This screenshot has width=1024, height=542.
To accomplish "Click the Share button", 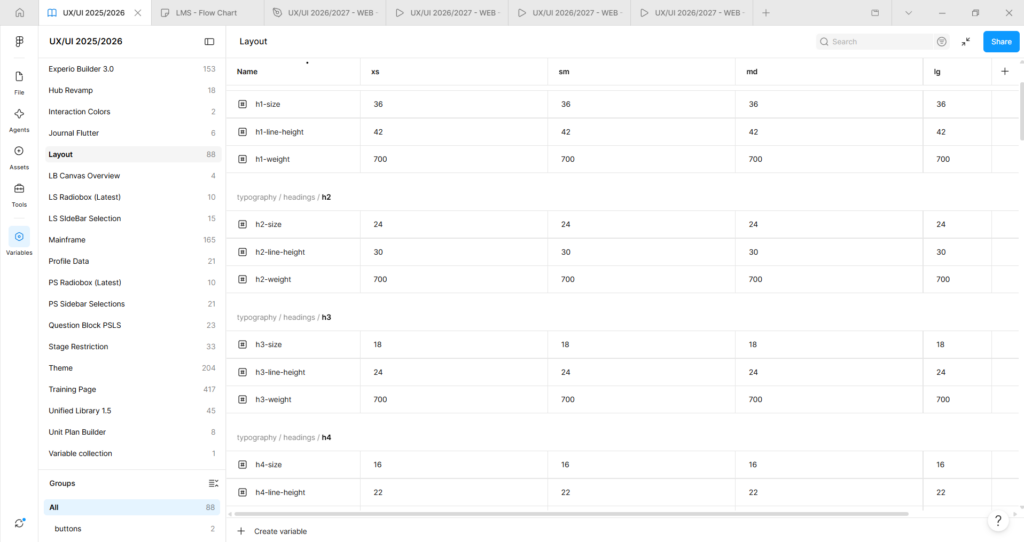I will coord(1000,41).
